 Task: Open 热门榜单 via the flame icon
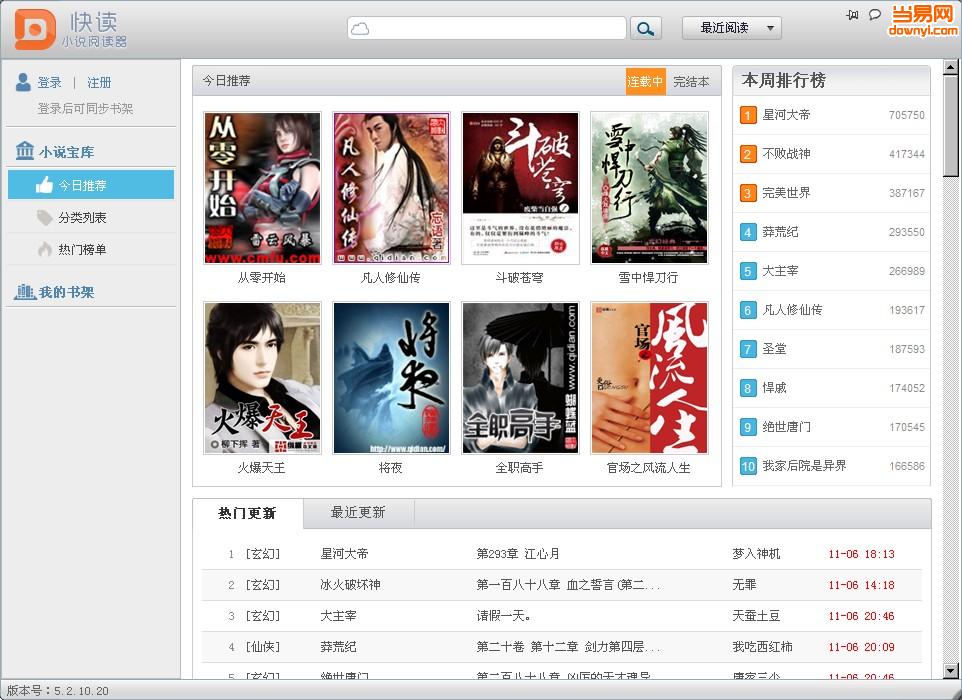(44, 250)
